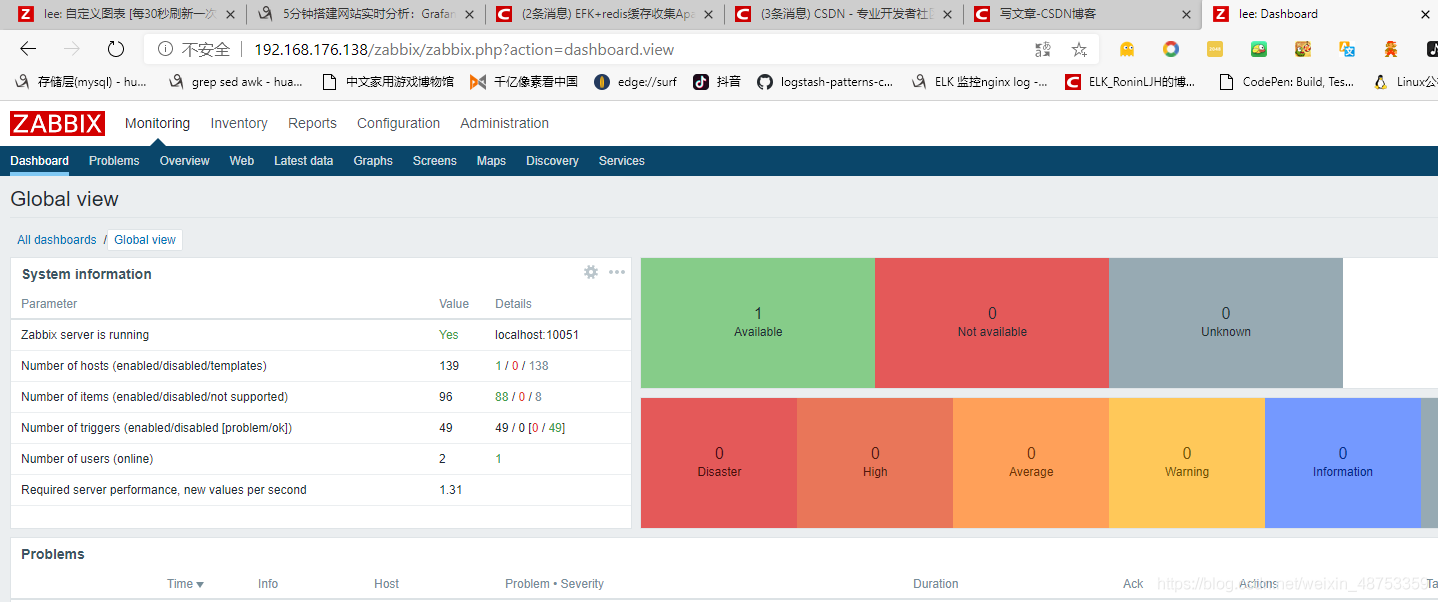The image size is (1438, 602).
Task: Open the logstash-patterns GitHub bookmark
Action: (825, 82)
